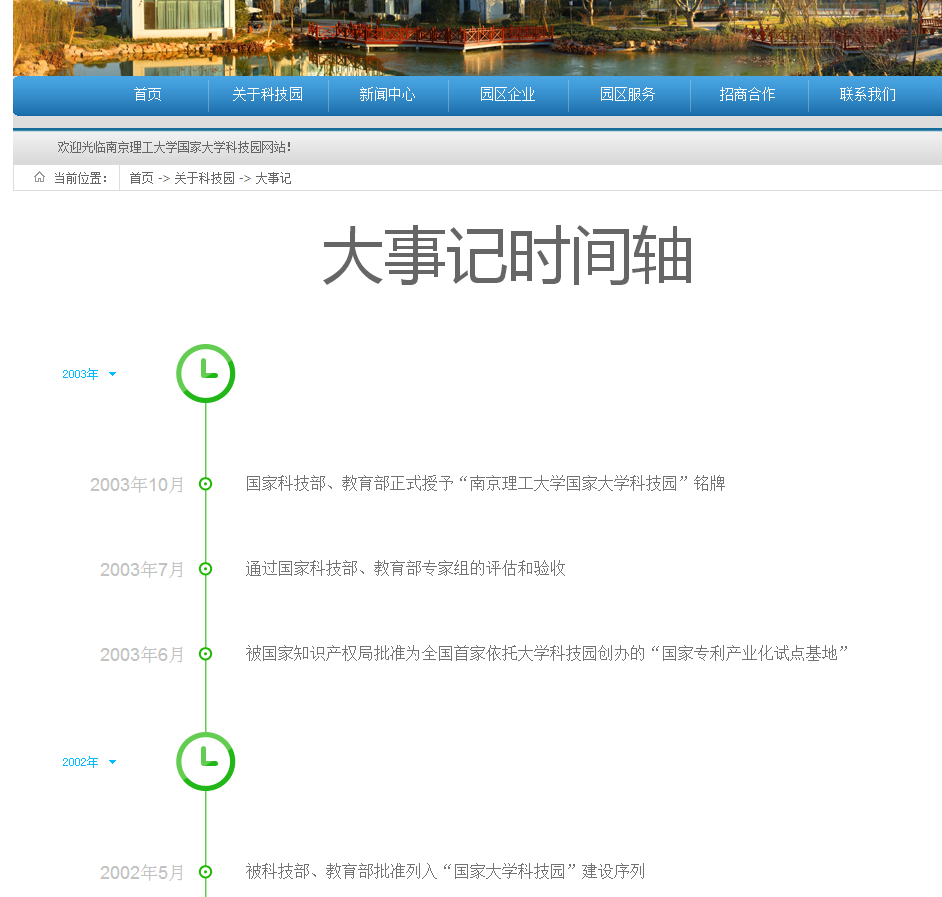Screen dimensions: 942x897
Task: Click 首页 breadcrumb link
Action: [x=141, y=178]
